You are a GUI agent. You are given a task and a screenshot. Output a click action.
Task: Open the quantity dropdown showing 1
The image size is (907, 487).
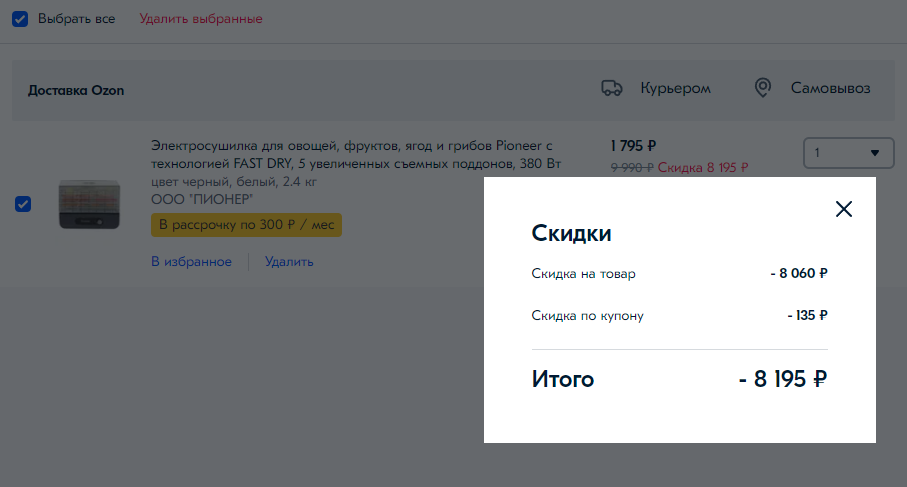846,153
